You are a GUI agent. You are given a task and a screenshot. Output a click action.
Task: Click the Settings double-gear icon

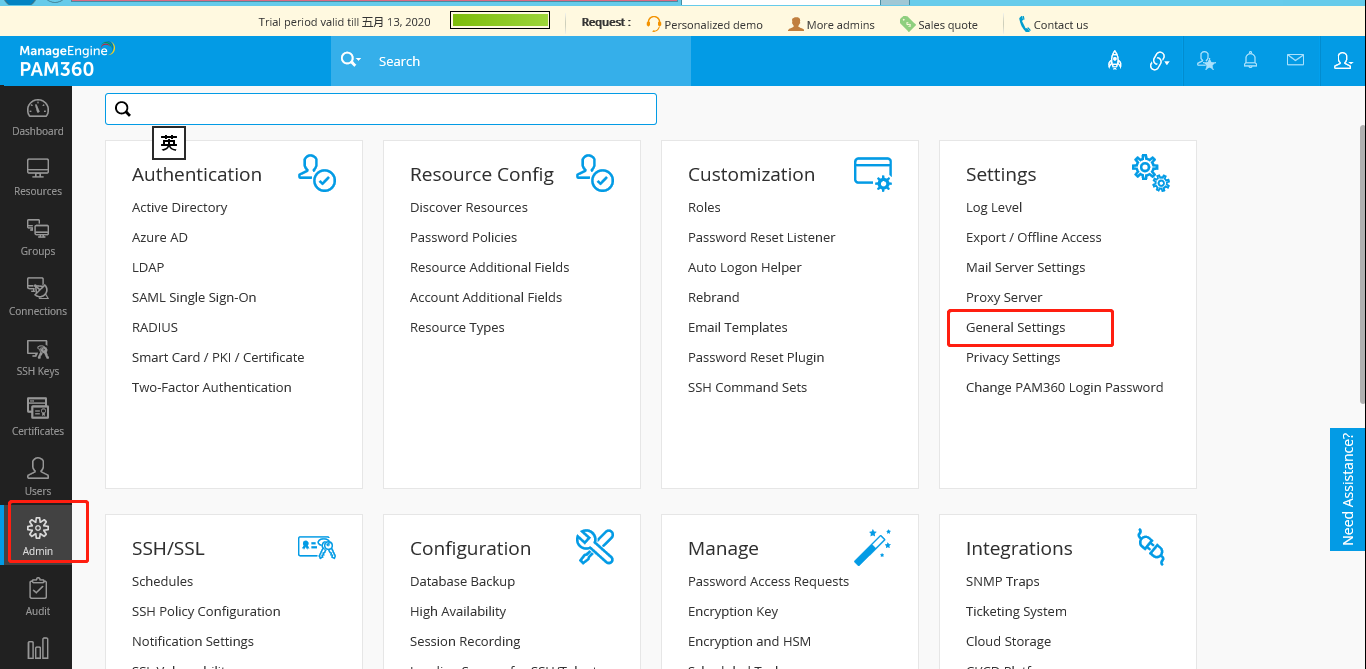pyautogui.click(x=1151, y=173)
